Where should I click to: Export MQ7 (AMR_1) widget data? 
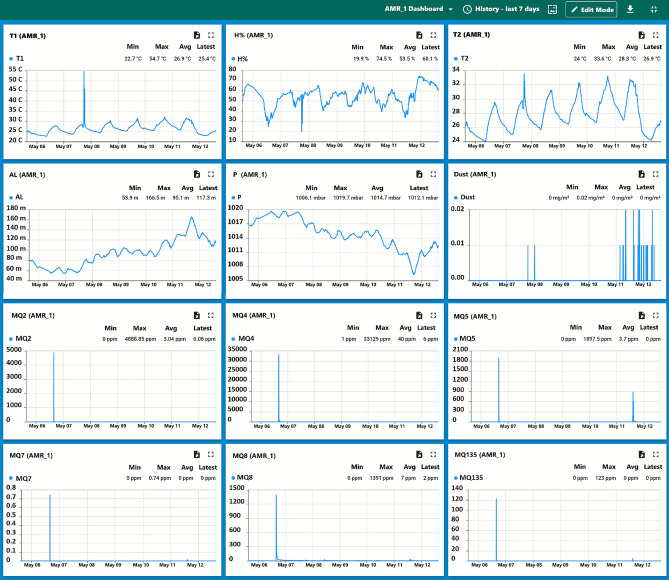pyautogui.click(x=197, y=455)
